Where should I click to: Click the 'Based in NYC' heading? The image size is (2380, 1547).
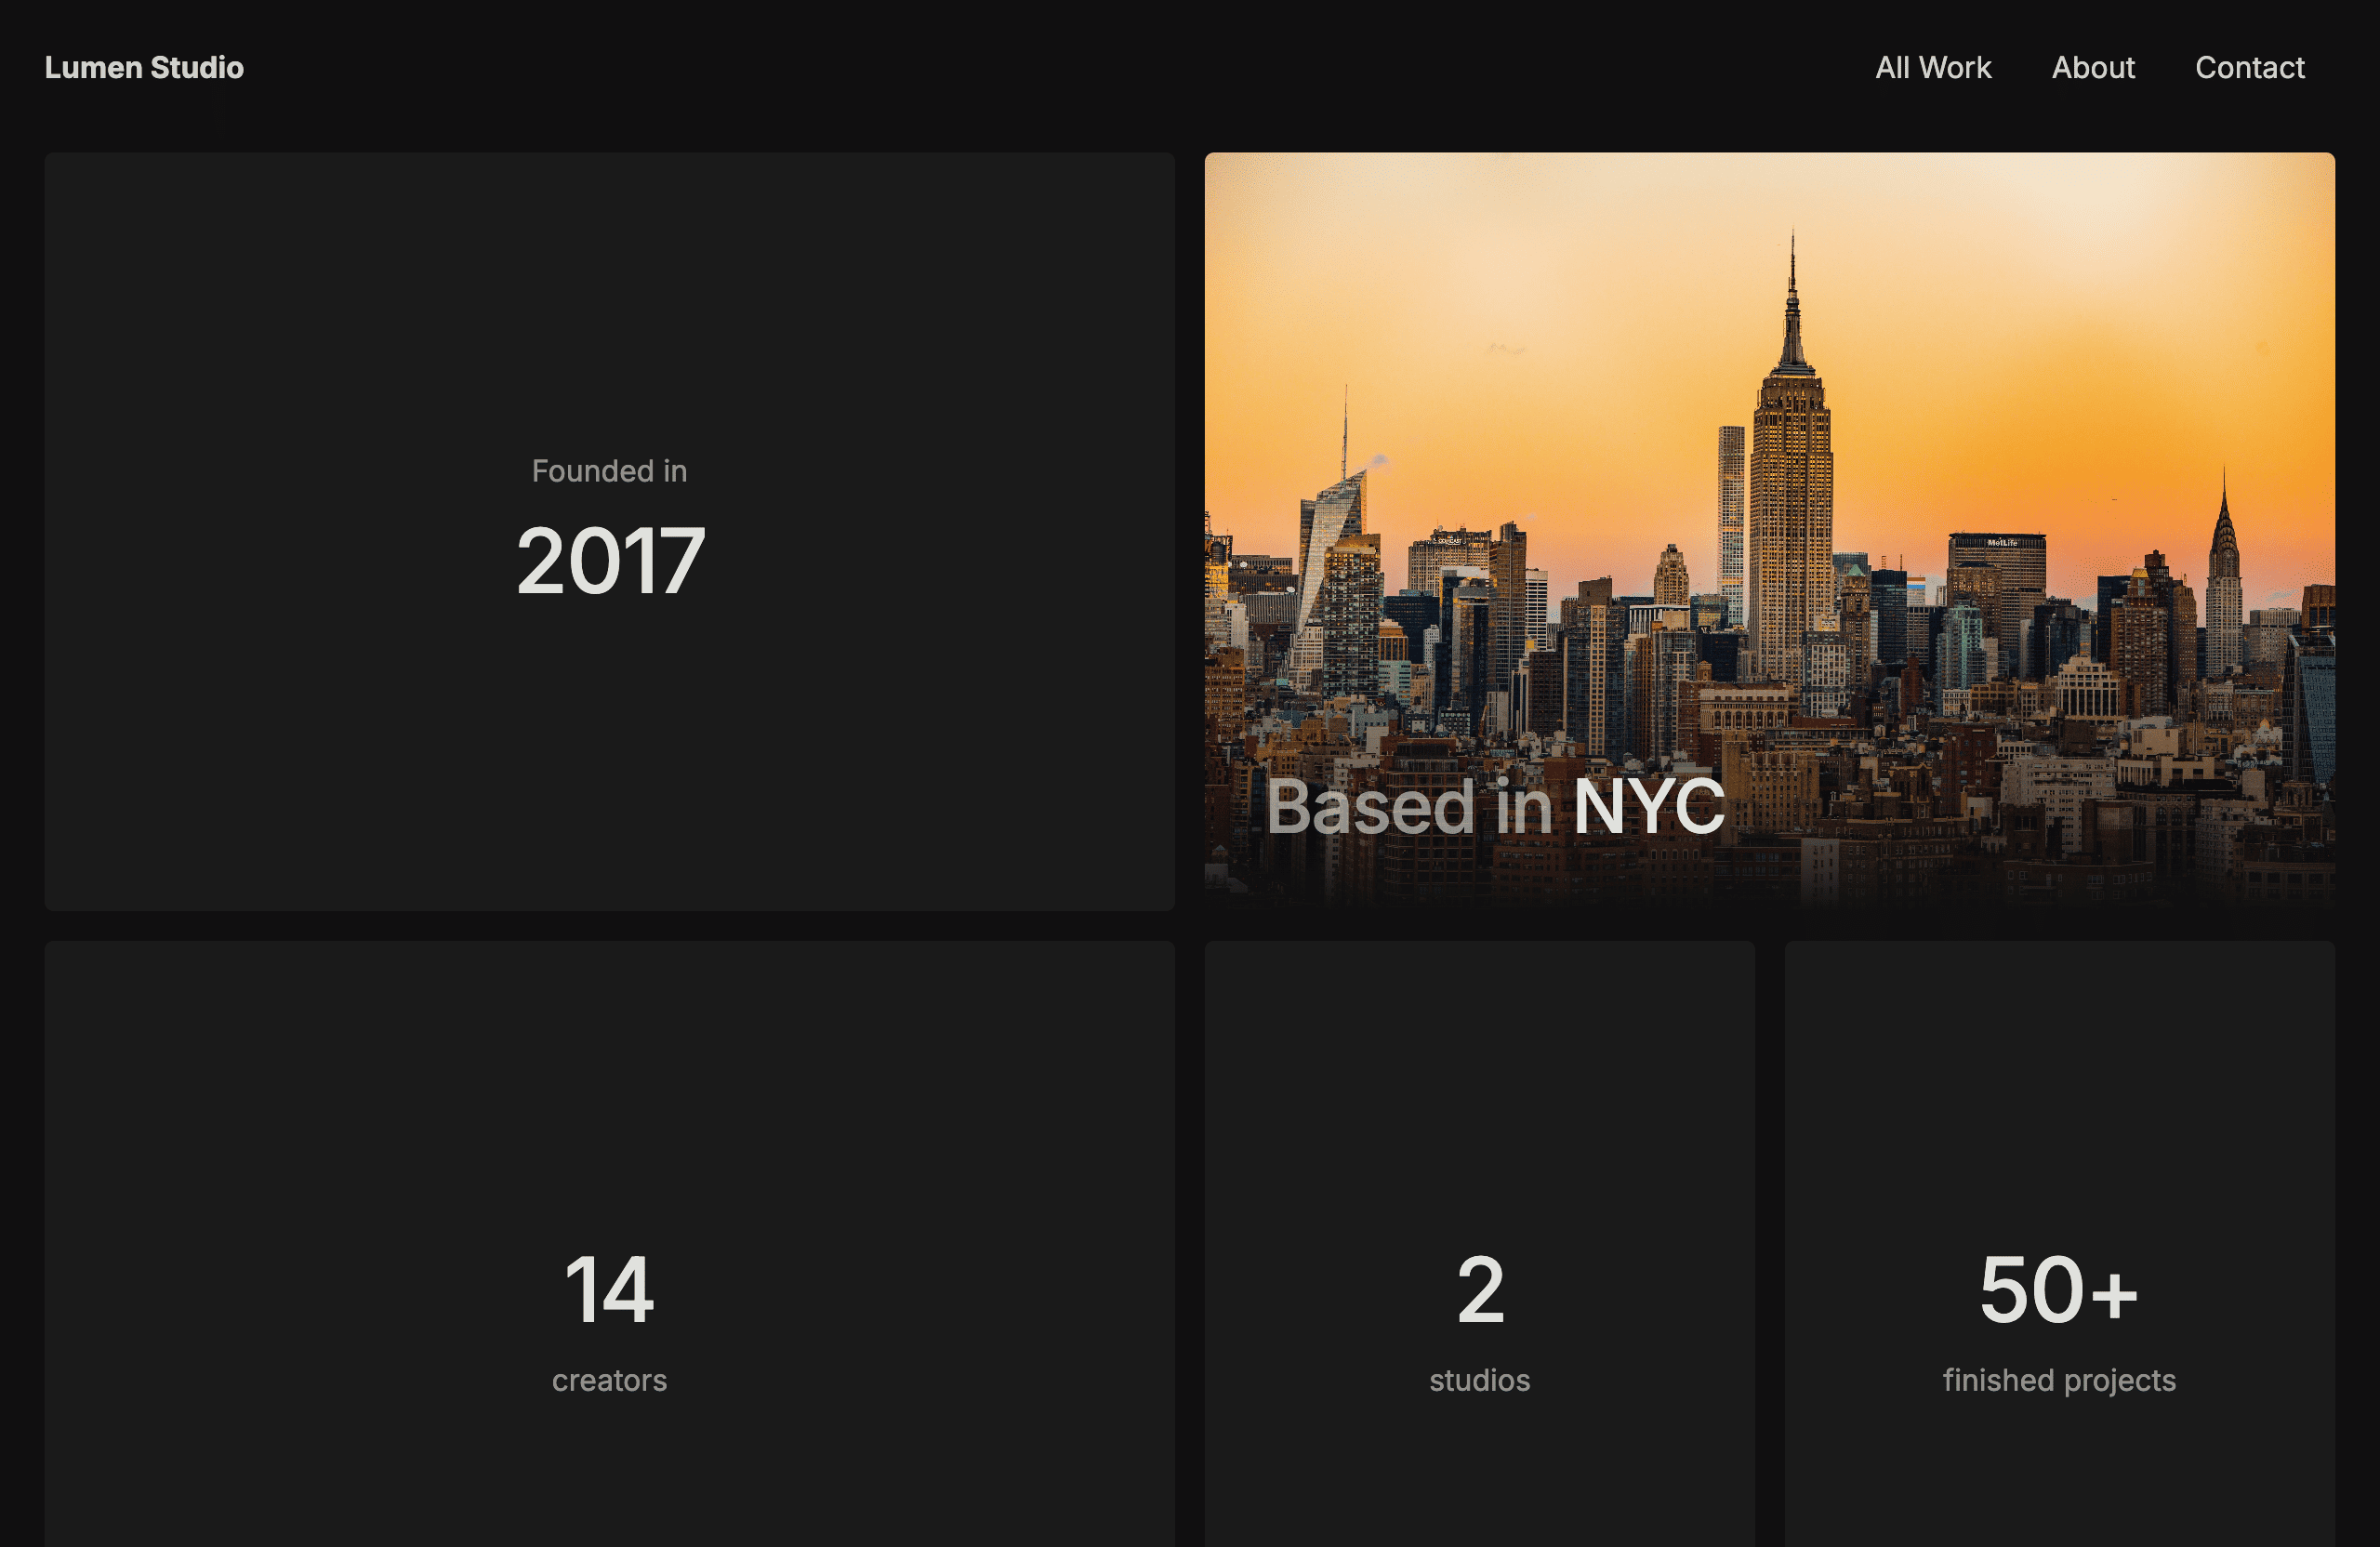tap(1495, 805)
